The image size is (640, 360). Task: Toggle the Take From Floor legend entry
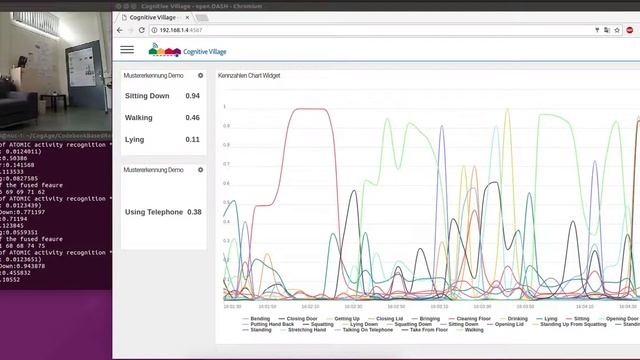(425, 330)
